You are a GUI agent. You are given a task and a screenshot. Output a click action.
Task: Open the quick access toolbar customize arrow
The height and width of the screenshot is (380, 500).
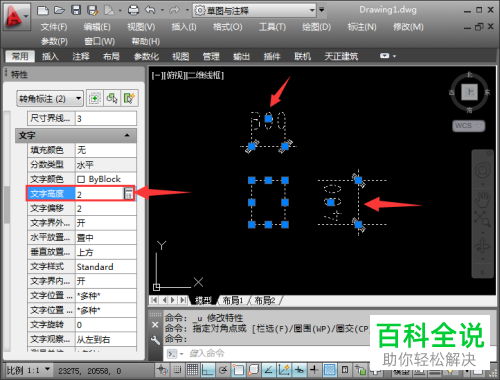322,10
